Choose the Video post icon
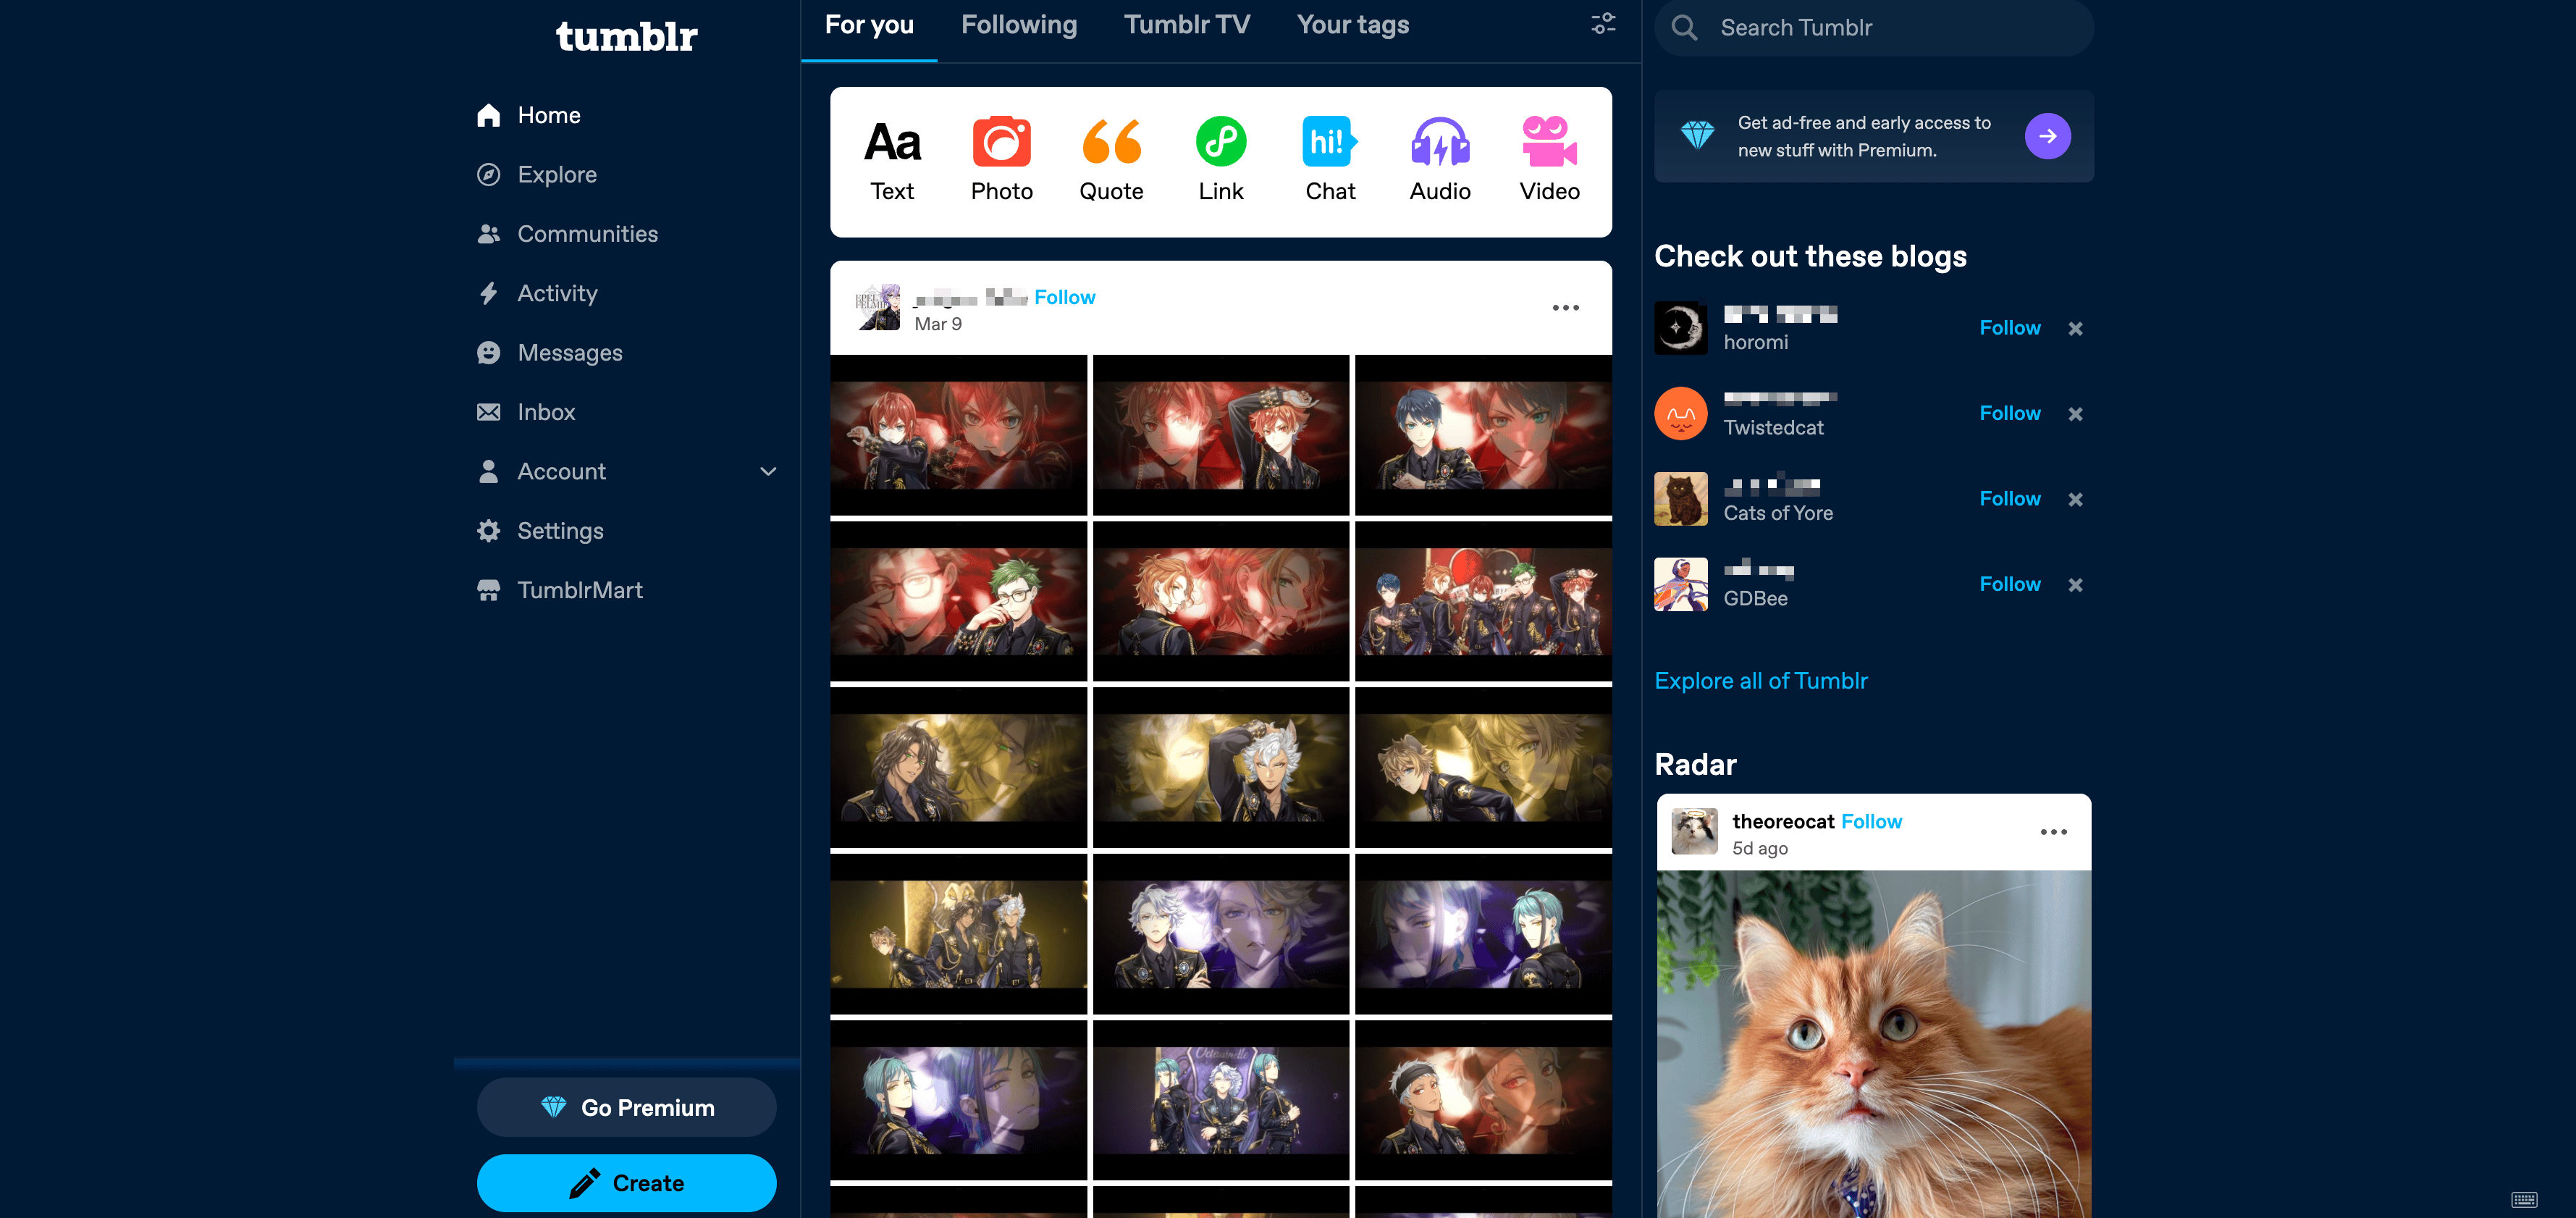The image size is (2576, 1218). tap(1549, 142)
